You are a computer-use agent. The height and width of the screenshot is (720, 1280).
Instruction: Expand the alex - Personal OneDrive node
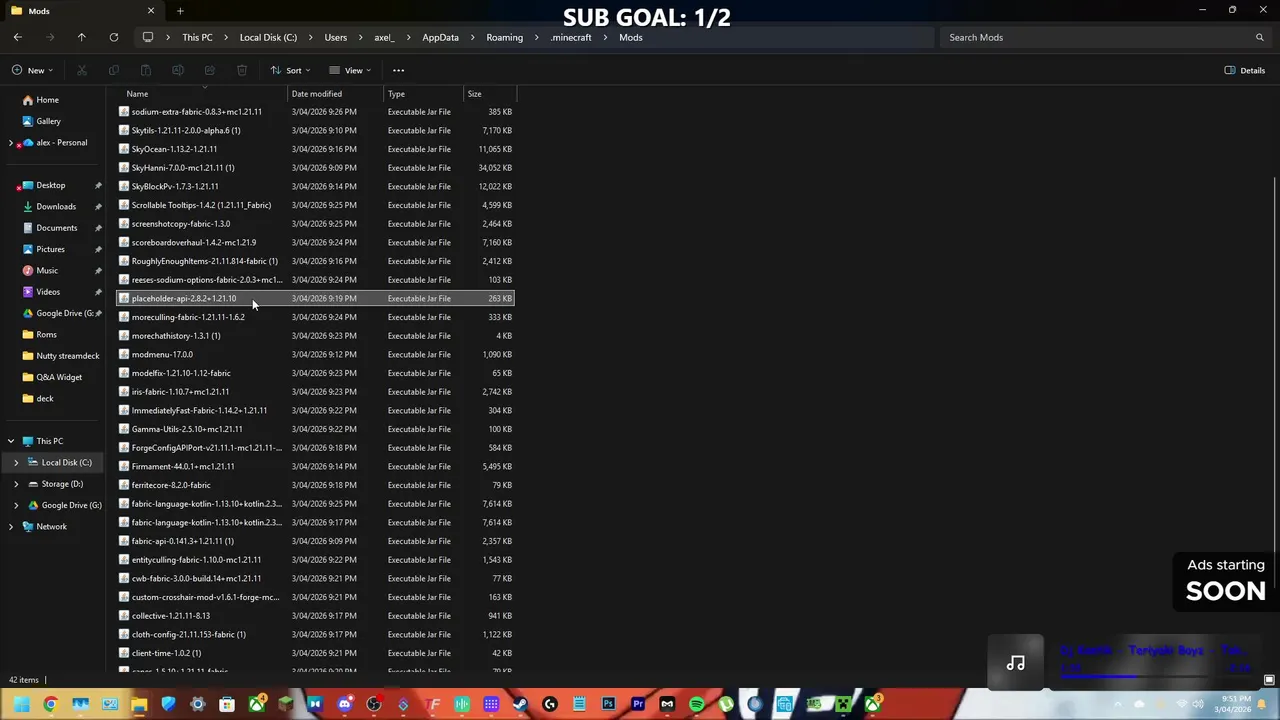[11, 143]
